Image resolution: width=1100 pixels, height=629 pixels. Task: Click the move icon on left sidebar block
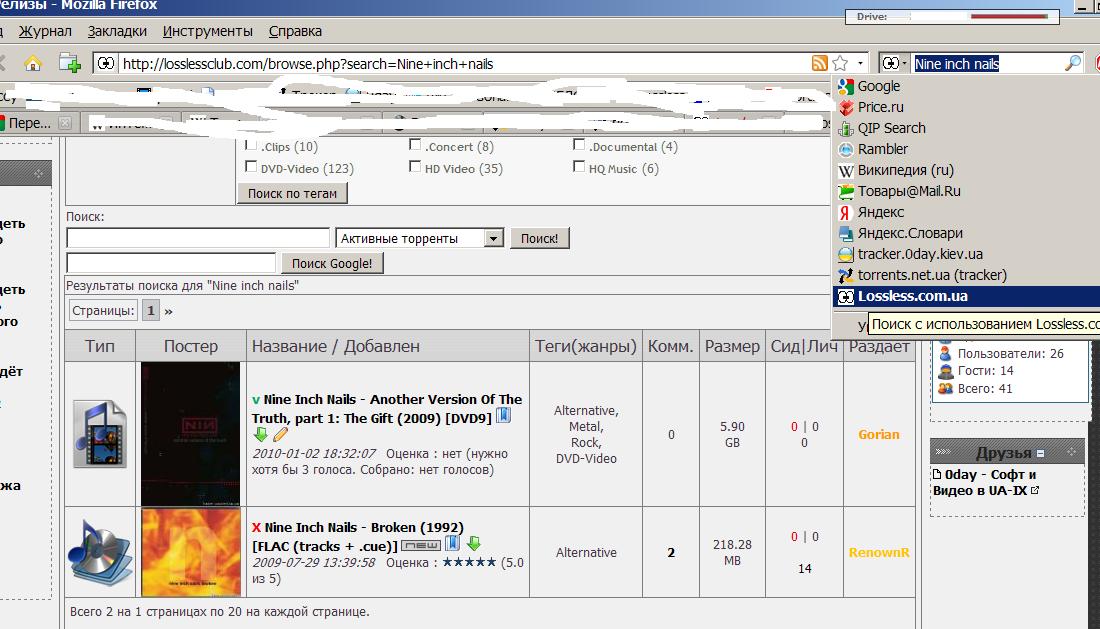(38, 173)
